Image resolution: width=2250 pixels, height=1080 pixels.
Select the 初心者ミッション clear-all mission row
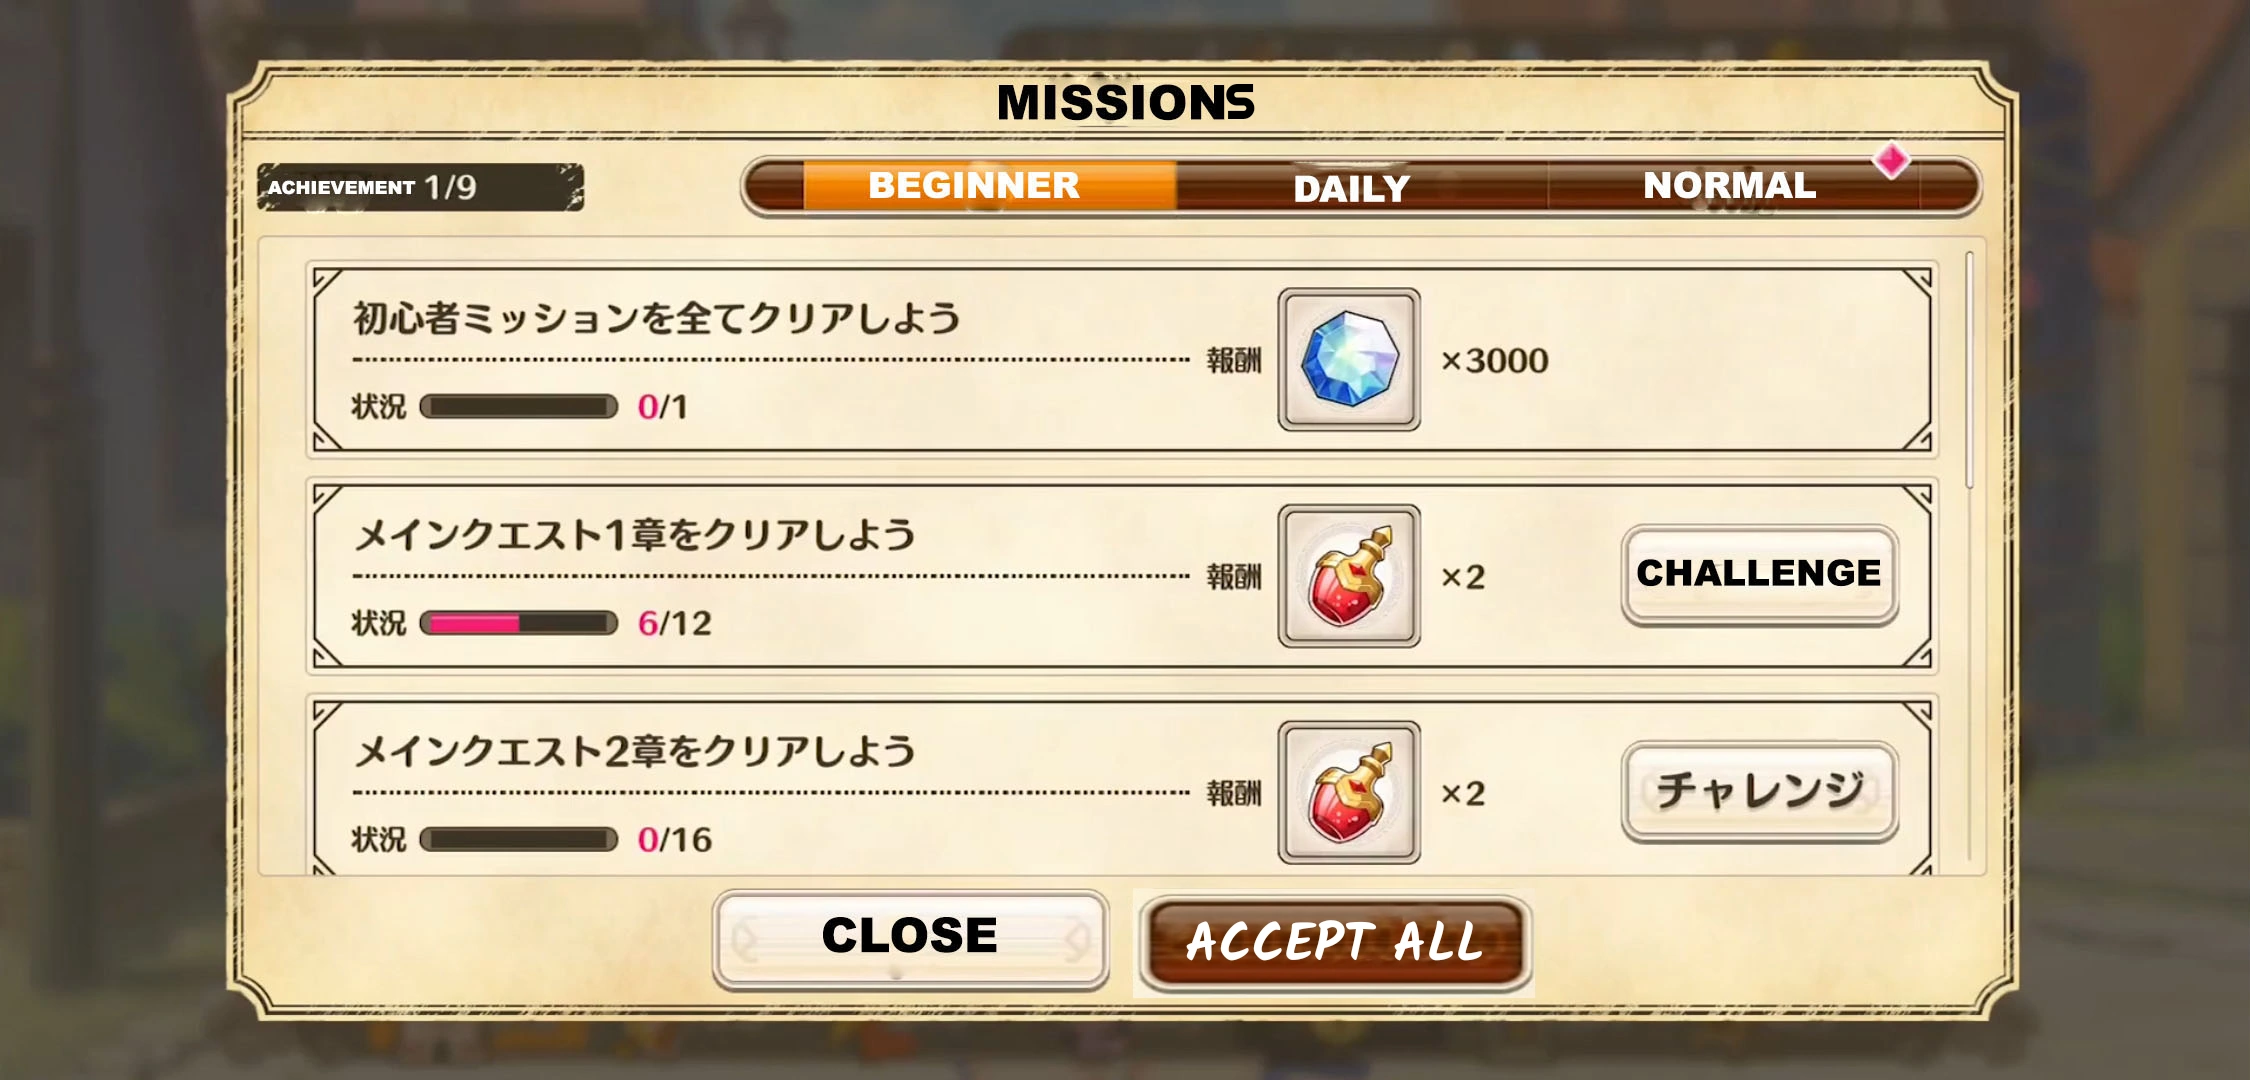(1121, 360)
